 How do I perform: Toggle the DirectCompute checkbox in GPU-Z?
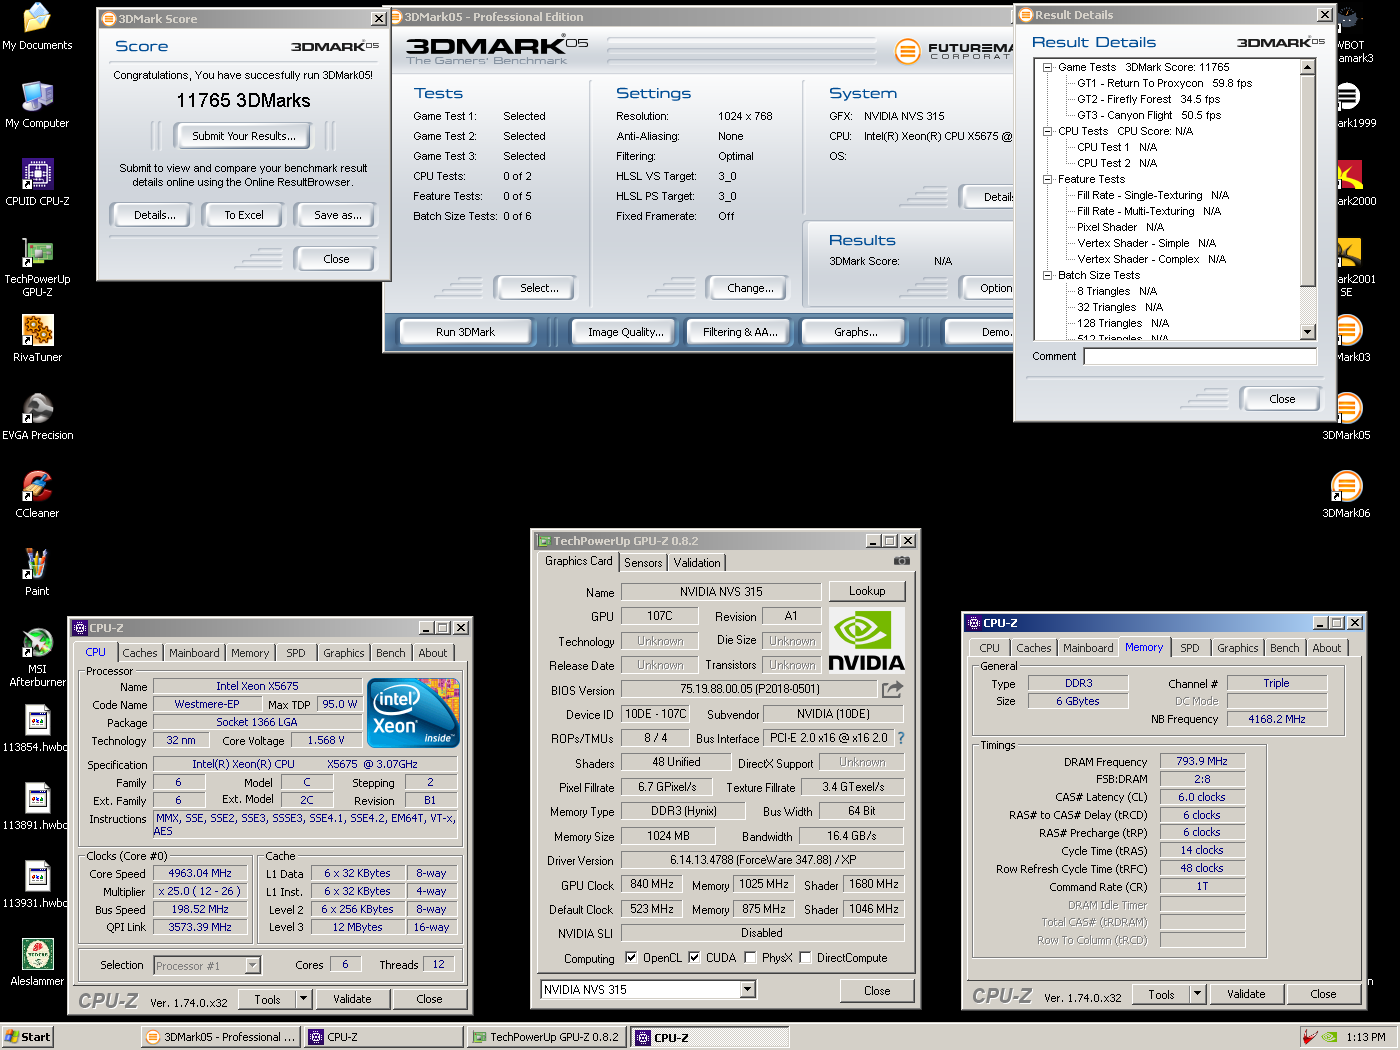pyautogui.click(x=805, y=958)
